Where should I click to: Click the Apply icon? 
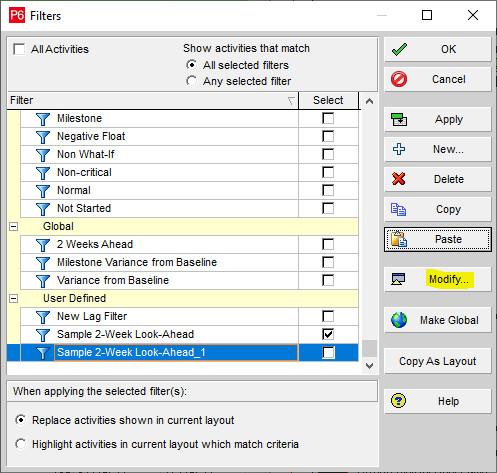(x=399, y=119)
